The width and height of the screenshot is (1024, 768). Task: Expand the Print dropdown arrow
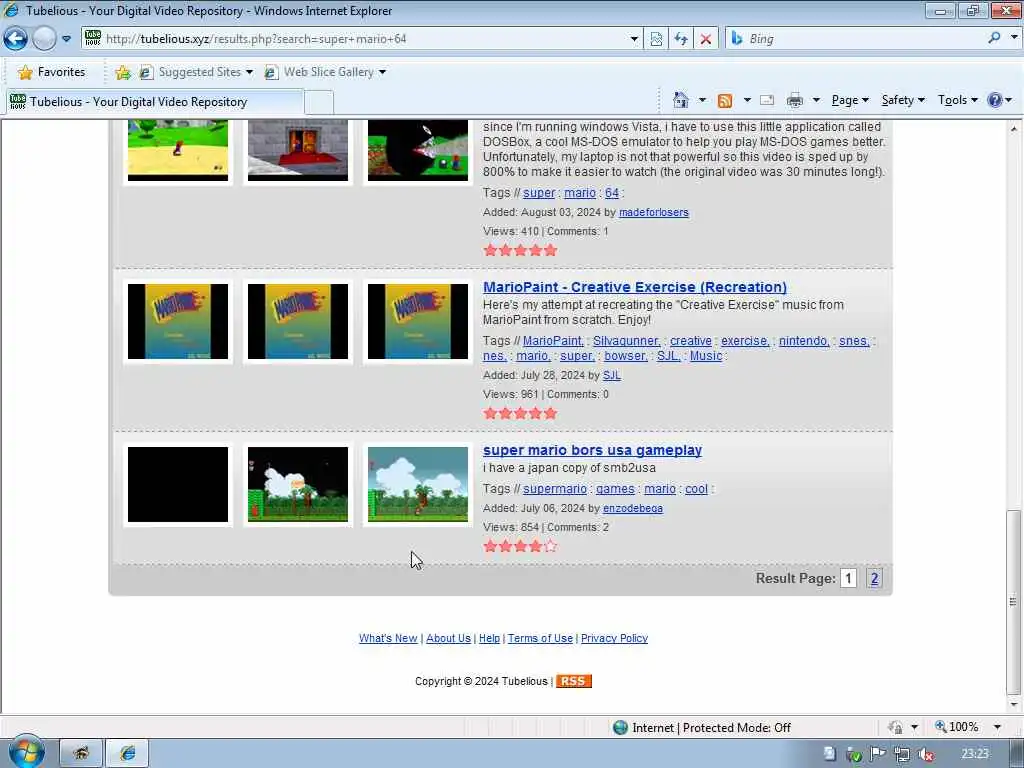pyautogui.click(x=816, y=100)
